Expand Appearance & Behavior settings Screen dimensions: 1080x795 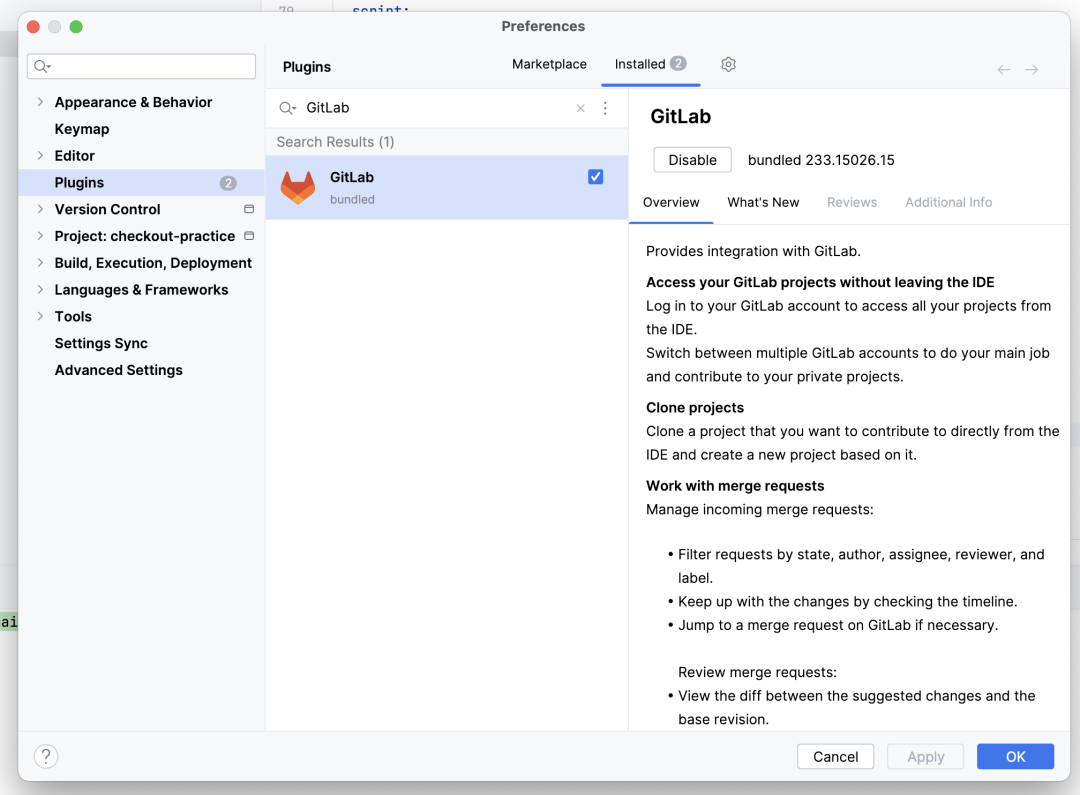coord(40,102)
